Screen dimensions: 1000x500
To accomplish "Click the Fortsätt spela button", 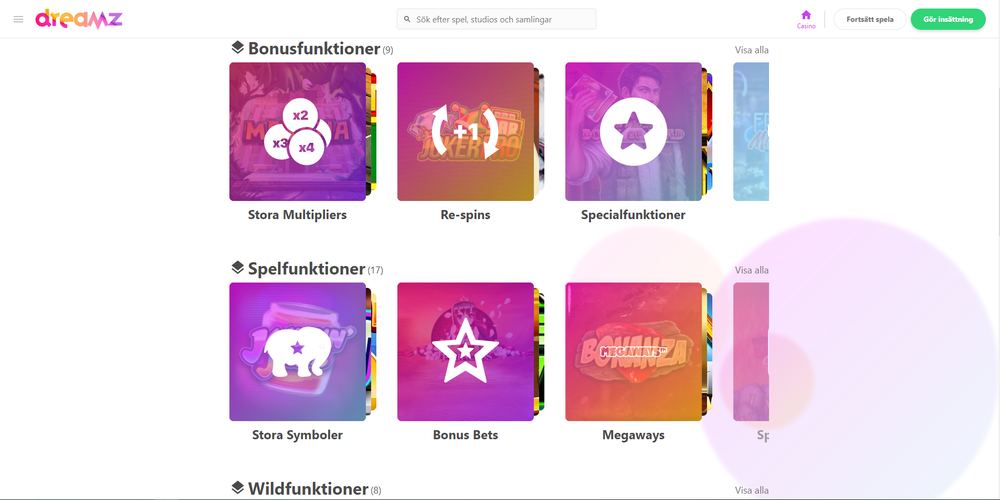I will [870, 19].
